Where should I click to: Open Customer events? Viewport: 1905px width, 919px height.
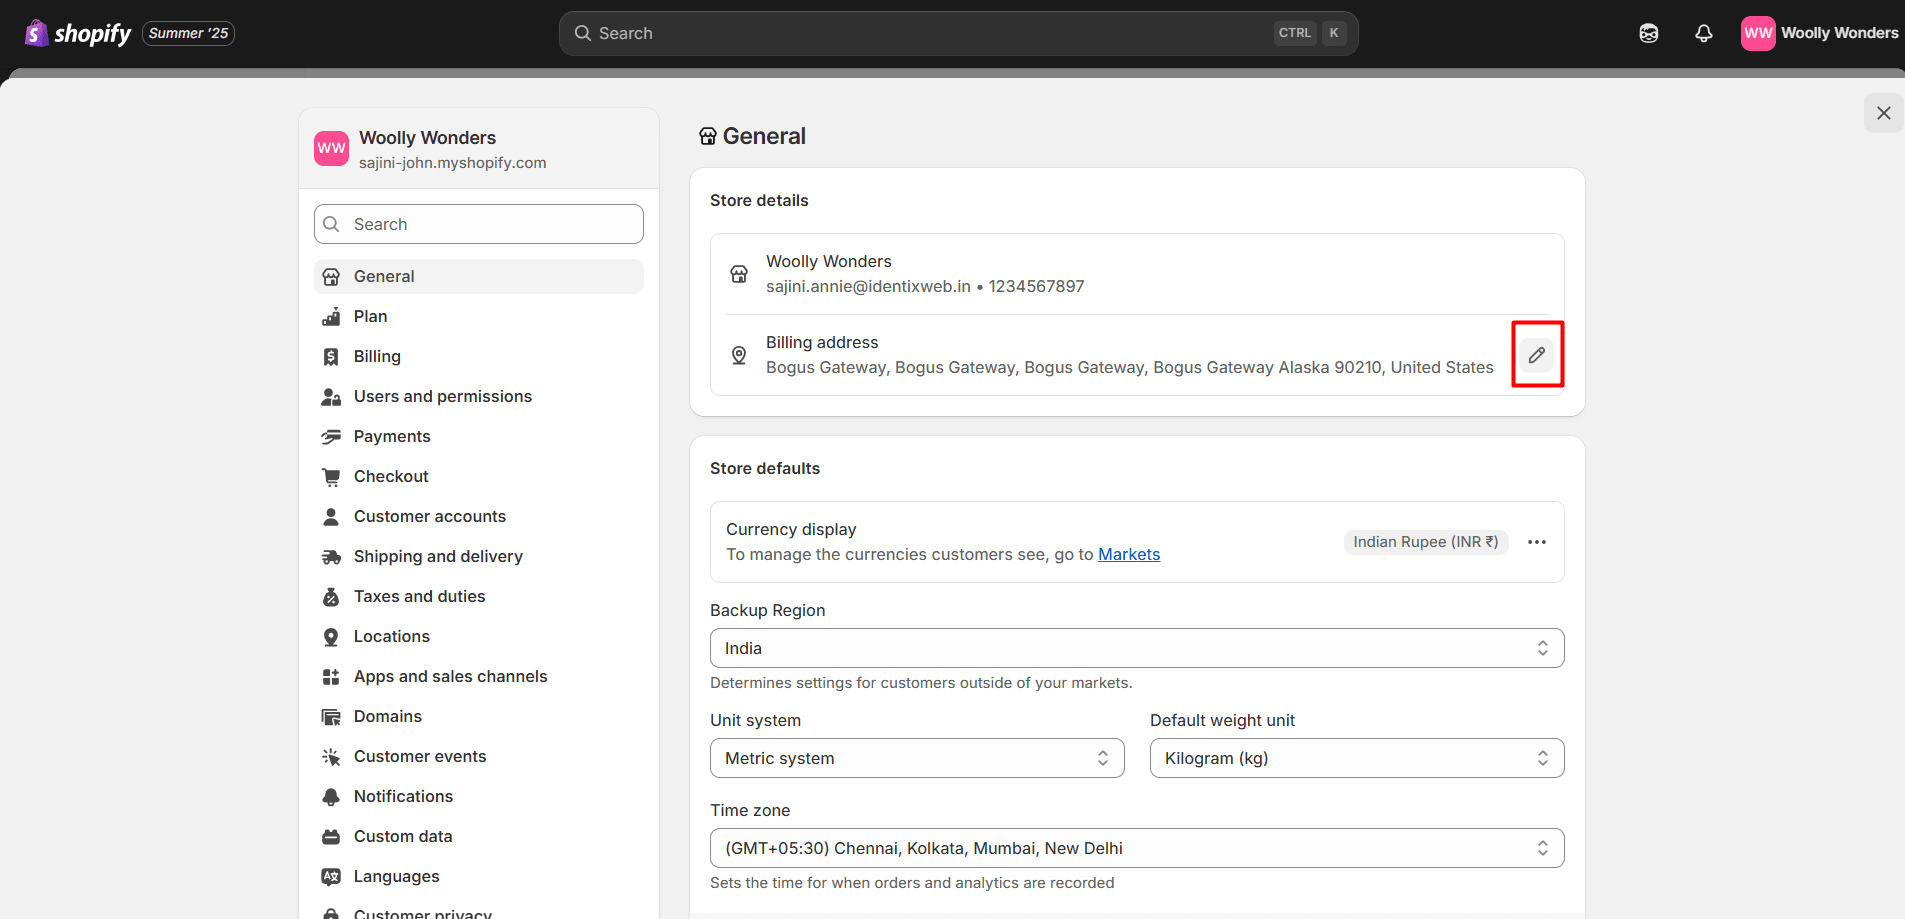(479, 756)
